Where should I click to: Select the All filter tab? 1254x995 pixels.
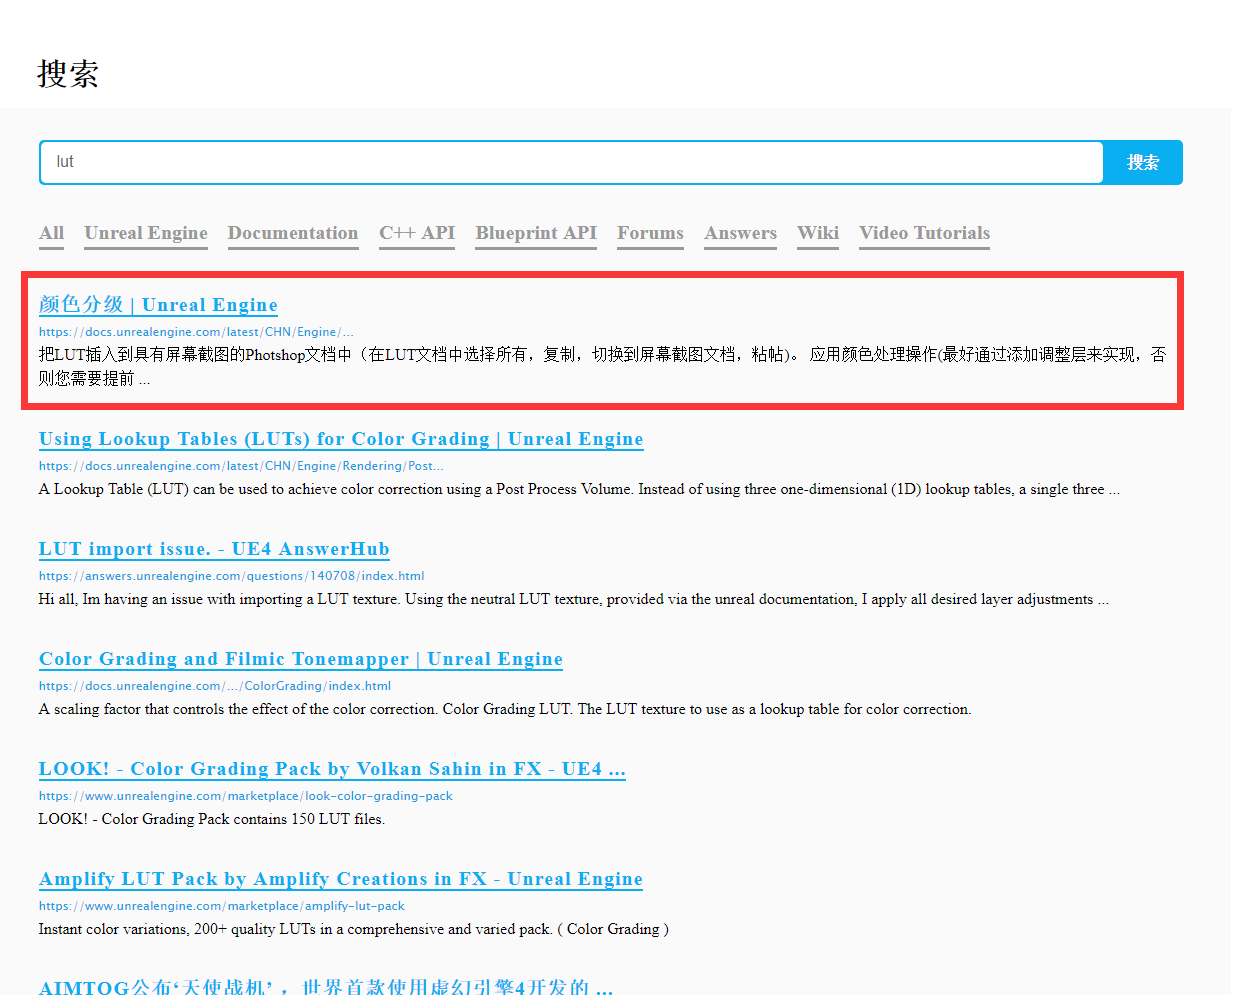tap(52, 233)
